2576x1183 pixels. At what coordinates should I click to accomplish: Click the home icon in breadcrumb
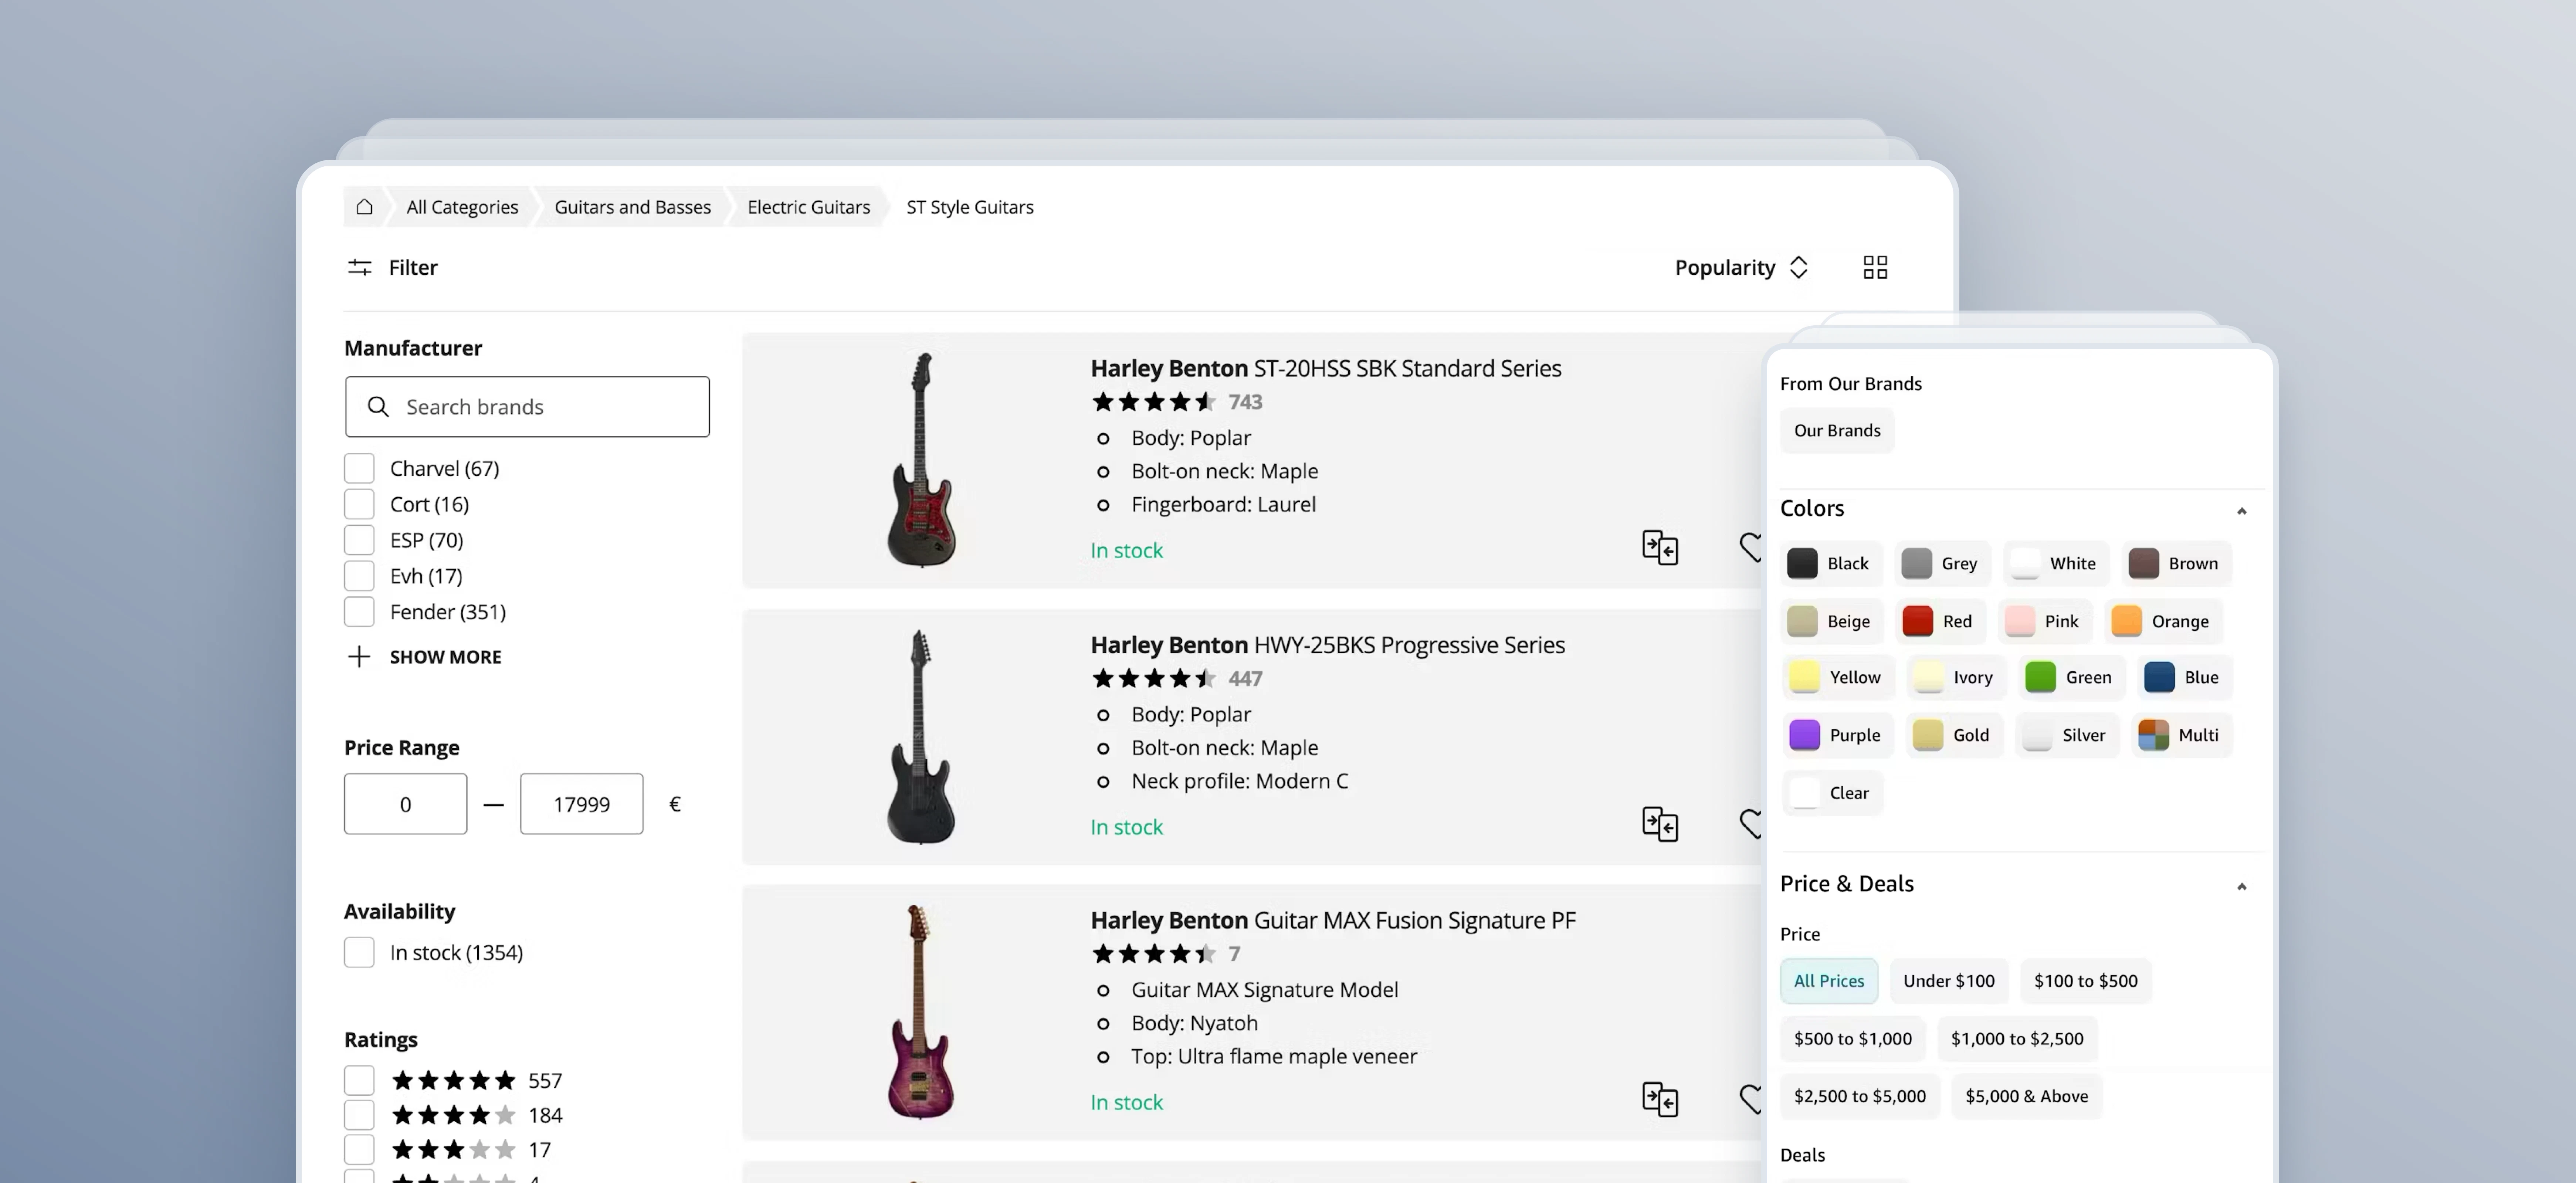click(364, 207)
